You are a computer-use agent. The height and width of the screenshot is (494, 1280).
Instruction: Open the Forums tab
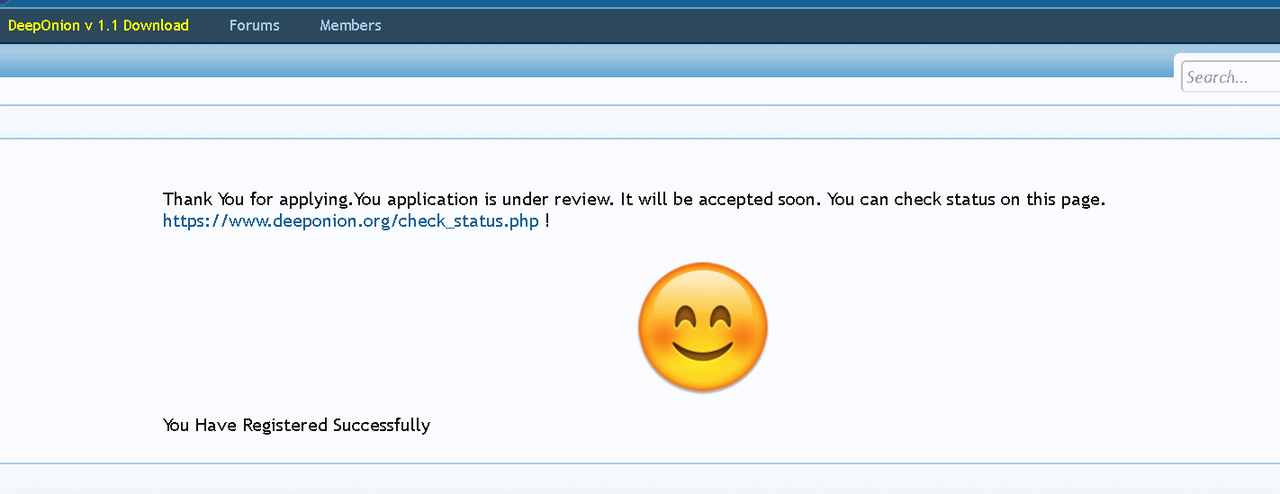point(254,25)
